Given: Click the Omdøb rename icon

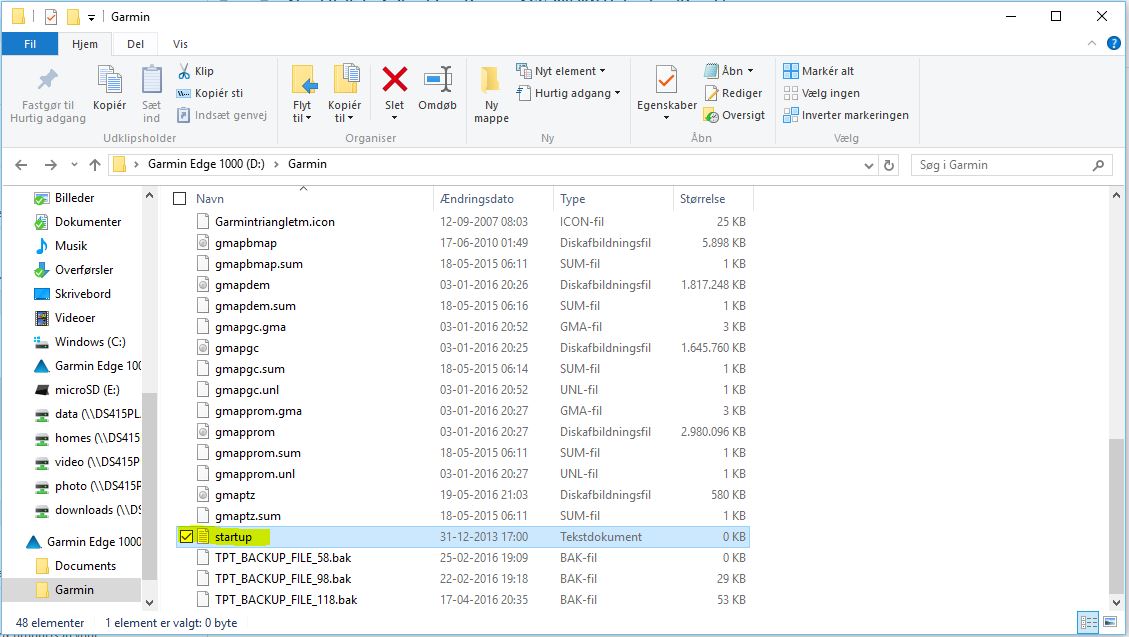Looking at the screenshot, I should point(438,79).
